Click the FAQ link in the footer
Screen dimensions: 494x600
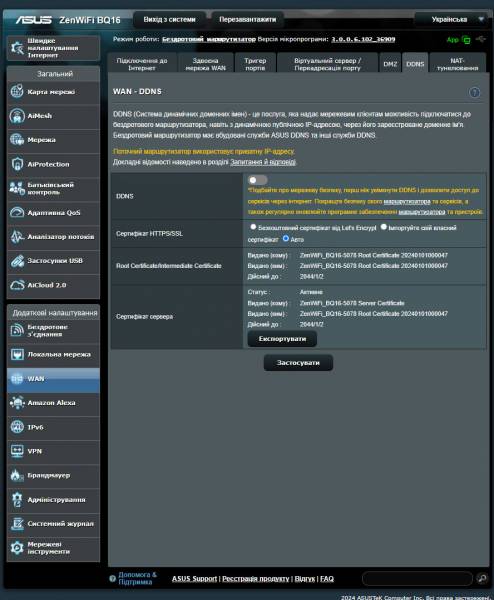pos(327,579)
